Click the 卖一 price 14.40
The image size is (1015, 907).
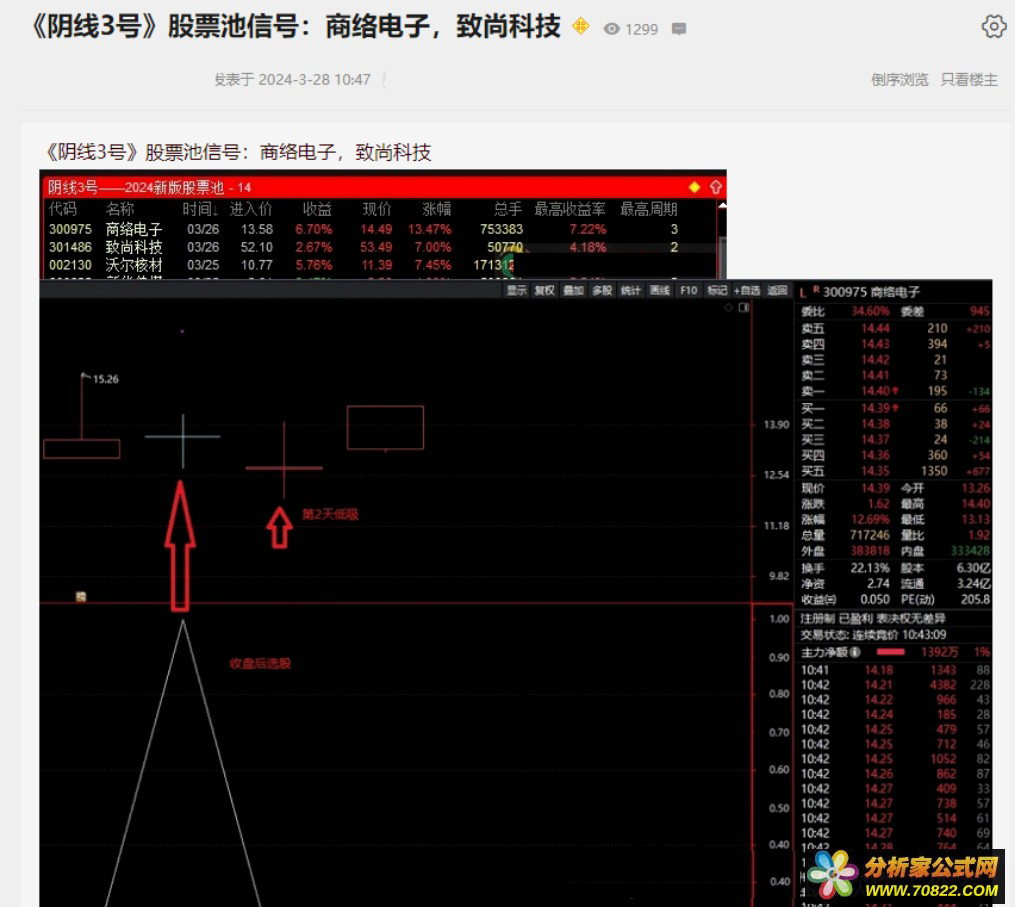point(875,391)
